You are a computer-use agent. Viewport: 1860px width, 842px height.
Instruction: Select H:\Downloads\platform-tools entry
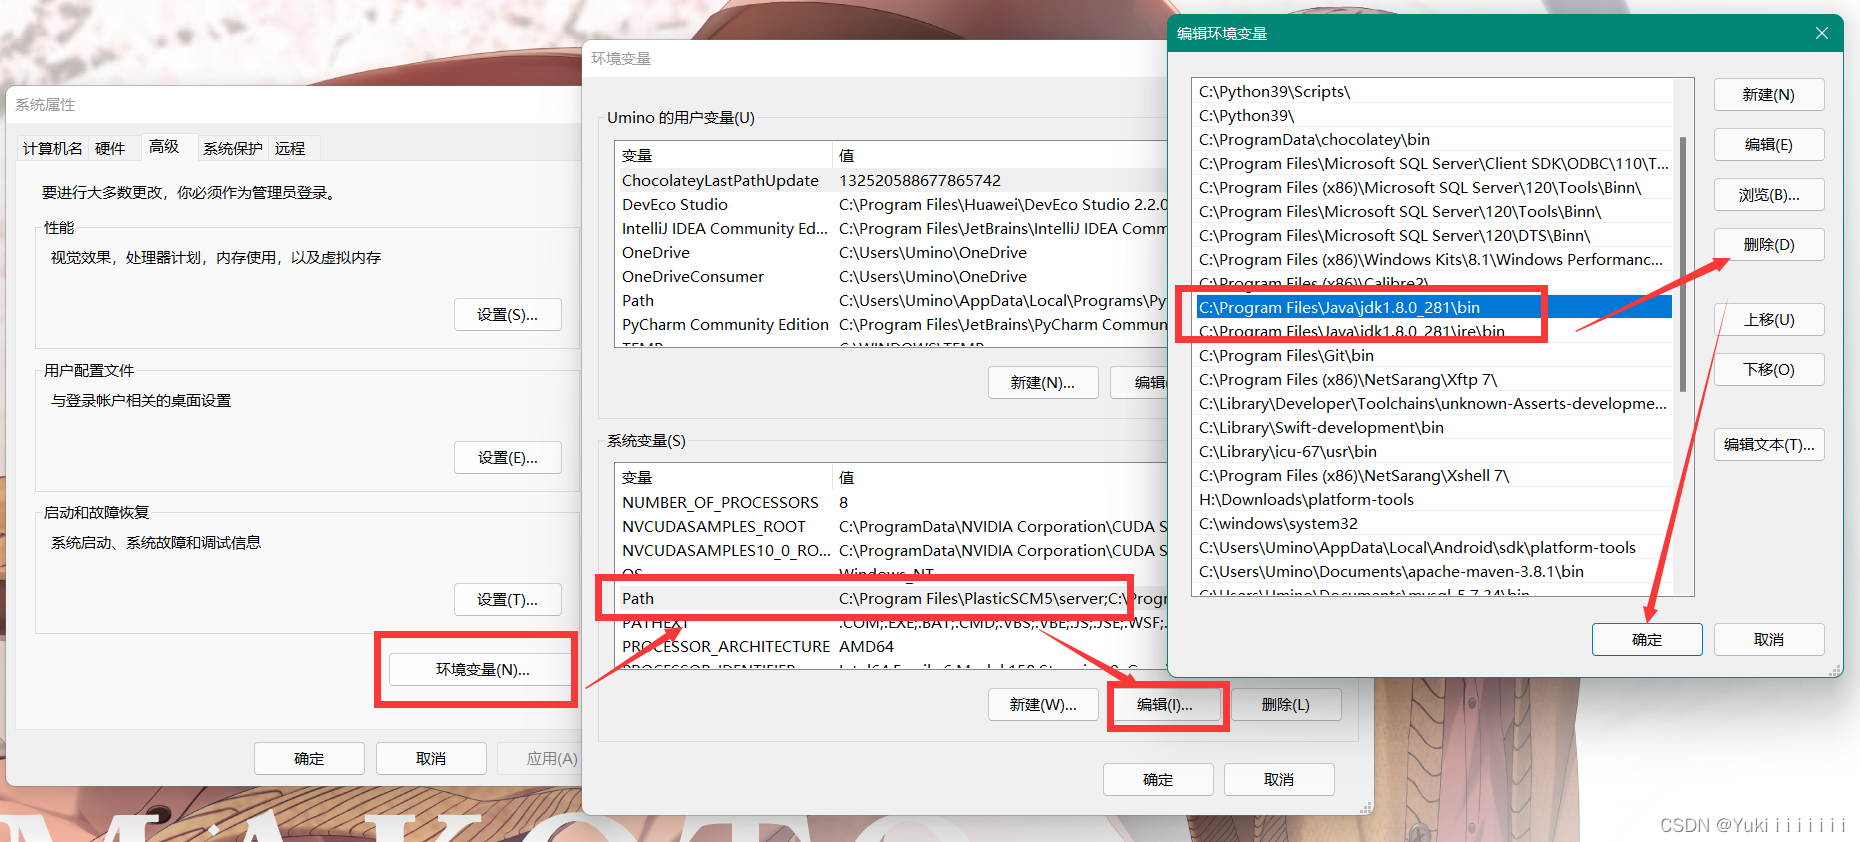[1433, 499]
